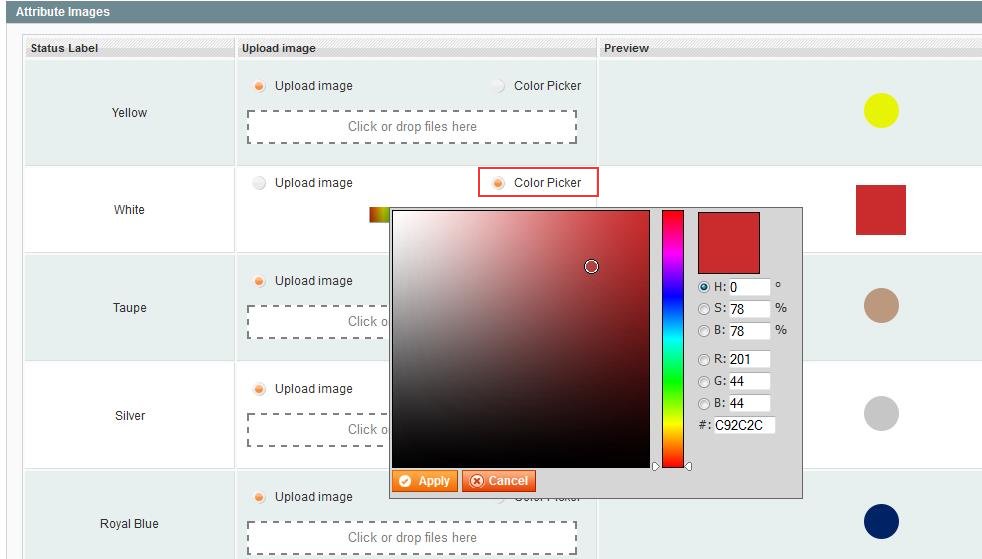Click inside the saturation-brightness gradient square

(x=520, y=338)
